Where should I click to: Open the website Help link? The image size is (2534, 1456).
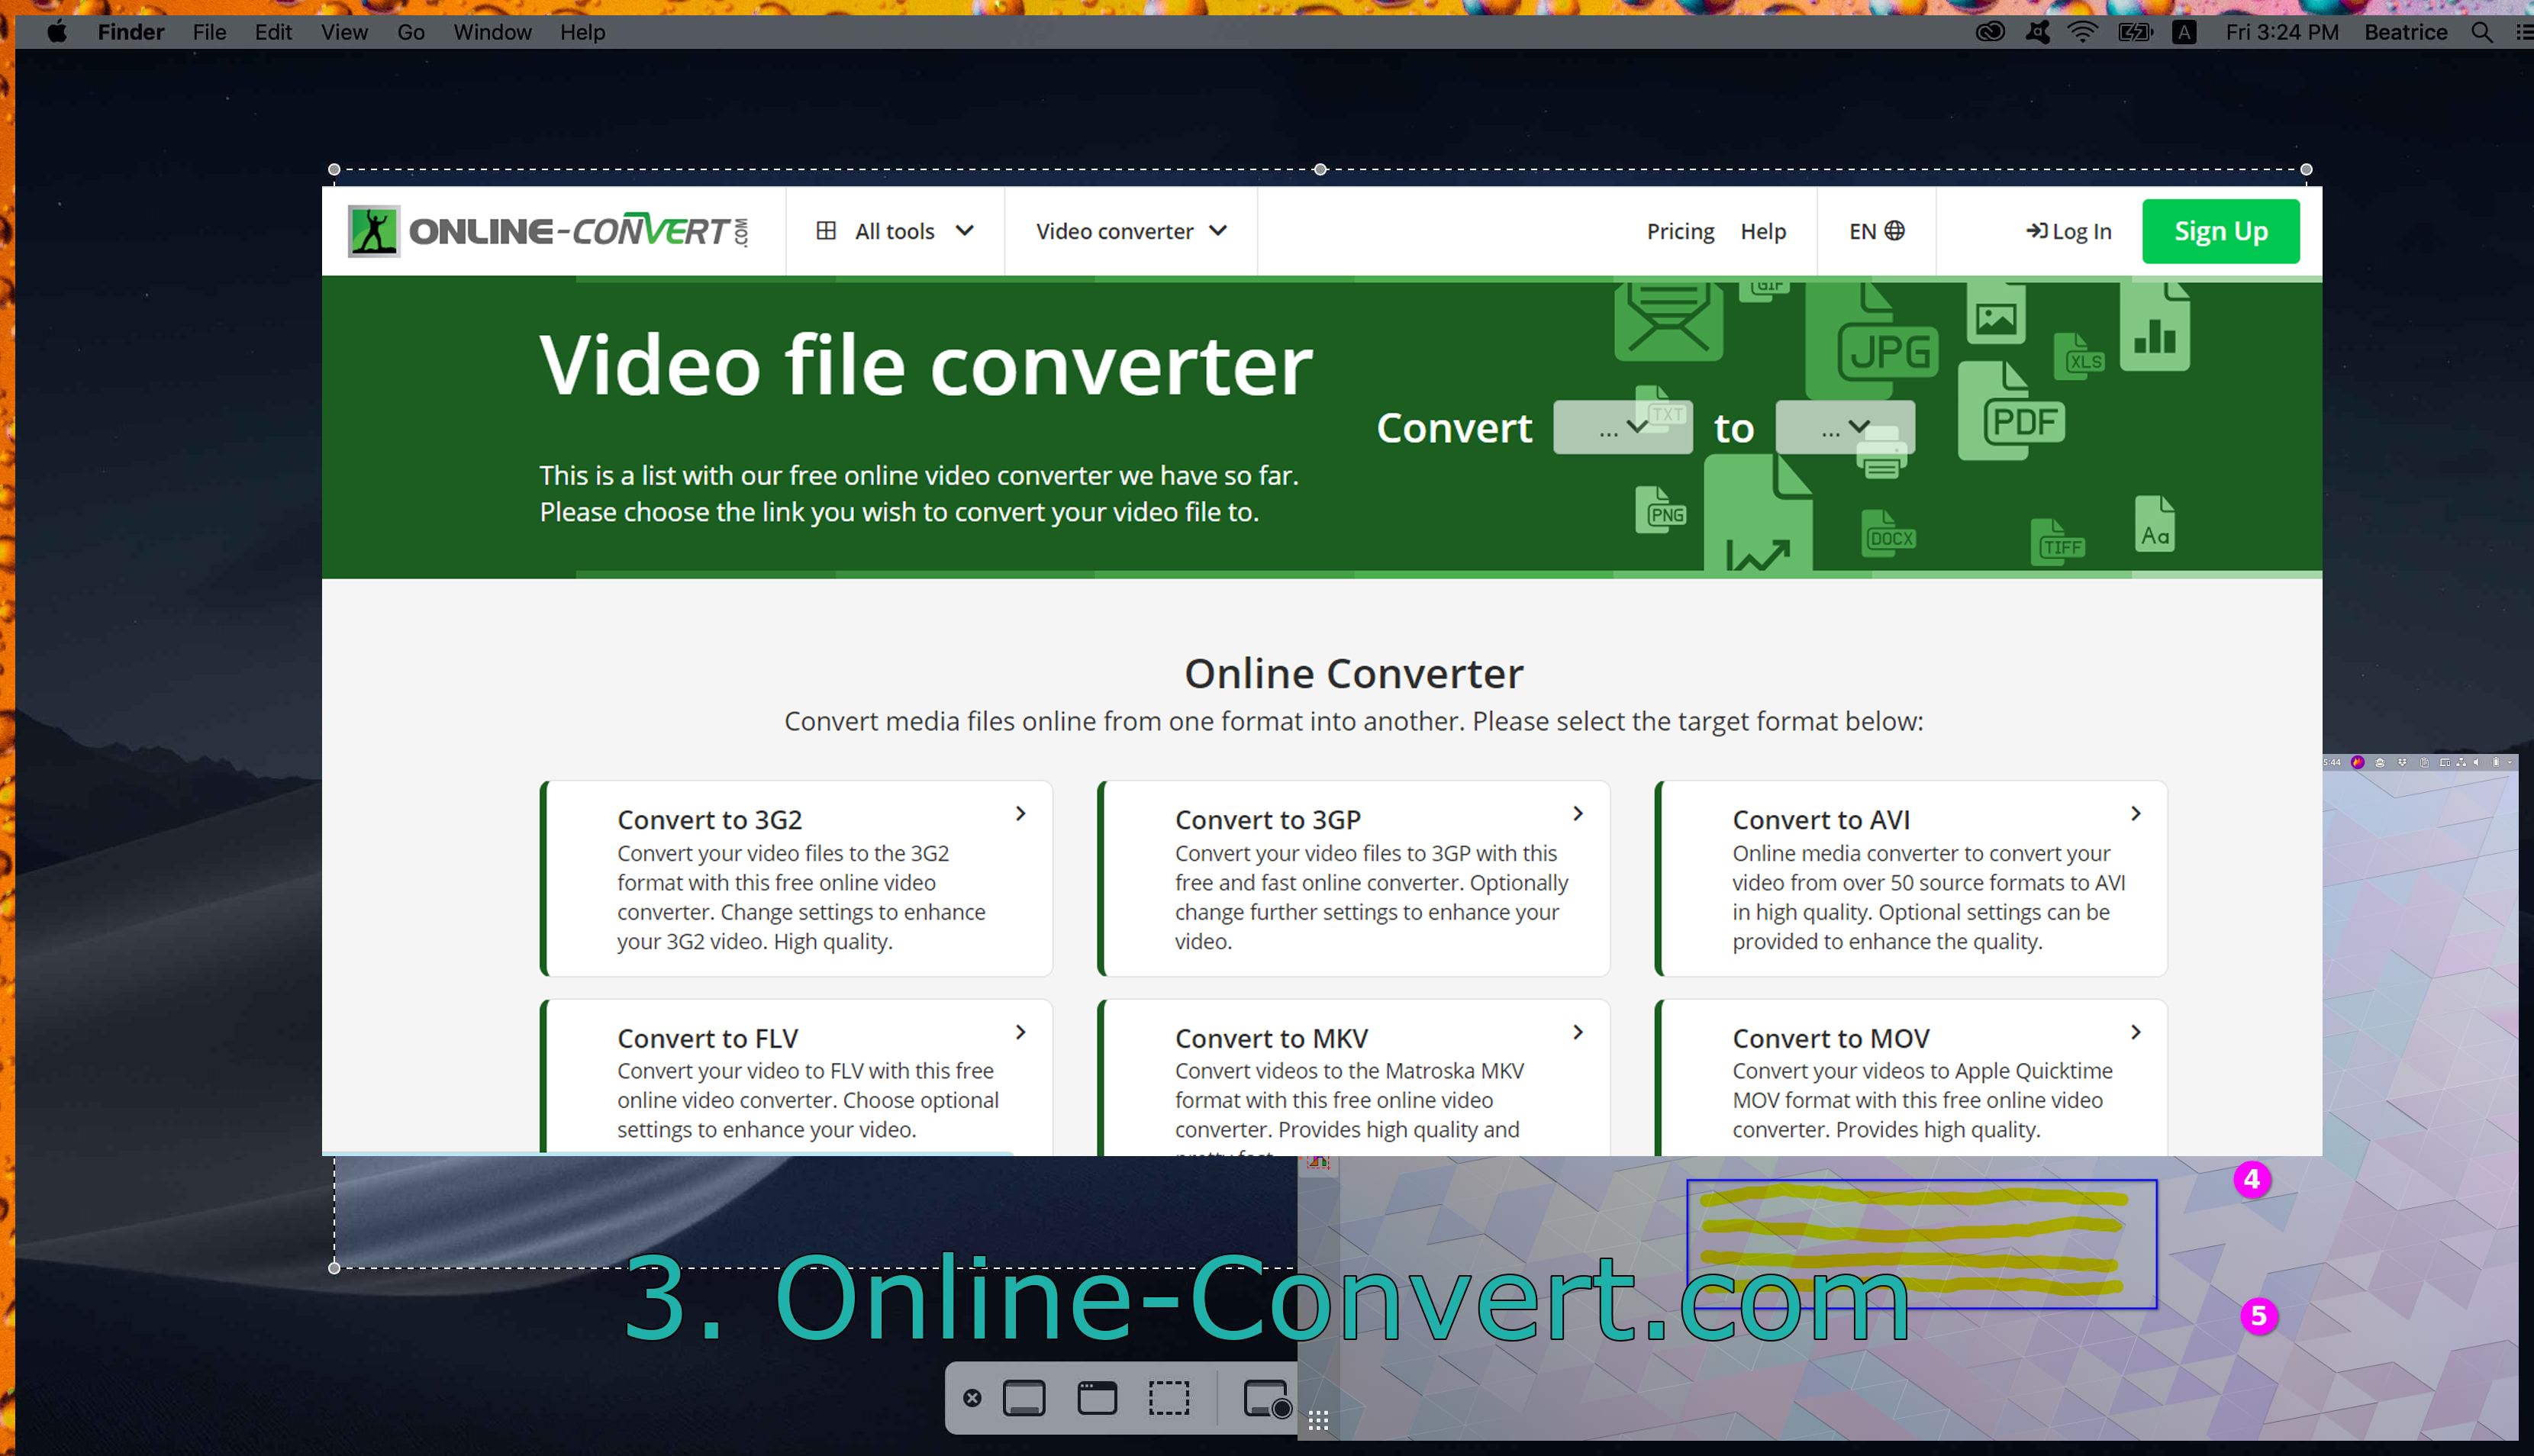(1763, 231)
